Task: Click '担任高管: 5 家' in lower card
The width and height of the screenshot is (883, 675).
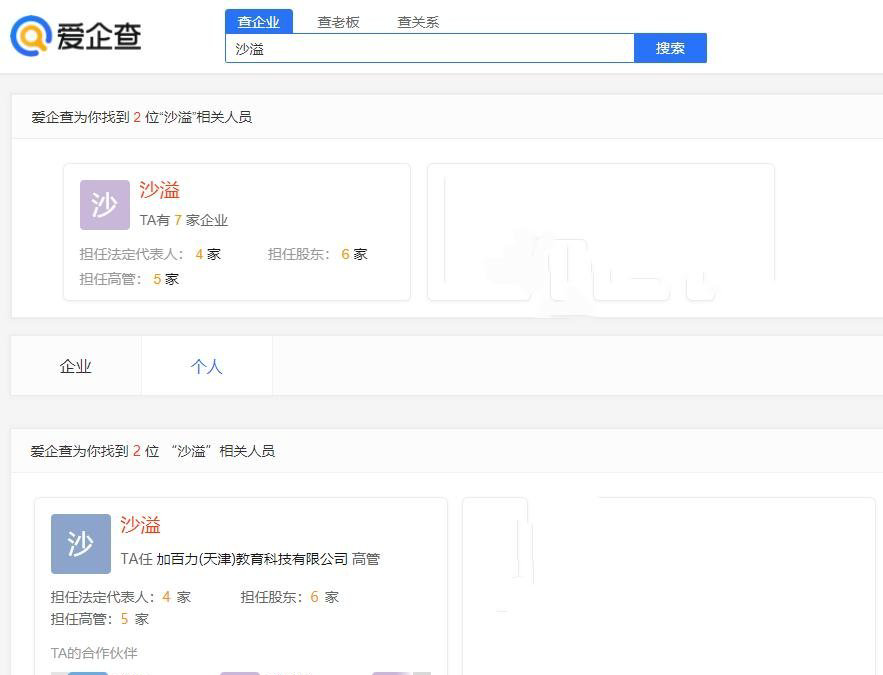Action: click(x=100, y=619)
